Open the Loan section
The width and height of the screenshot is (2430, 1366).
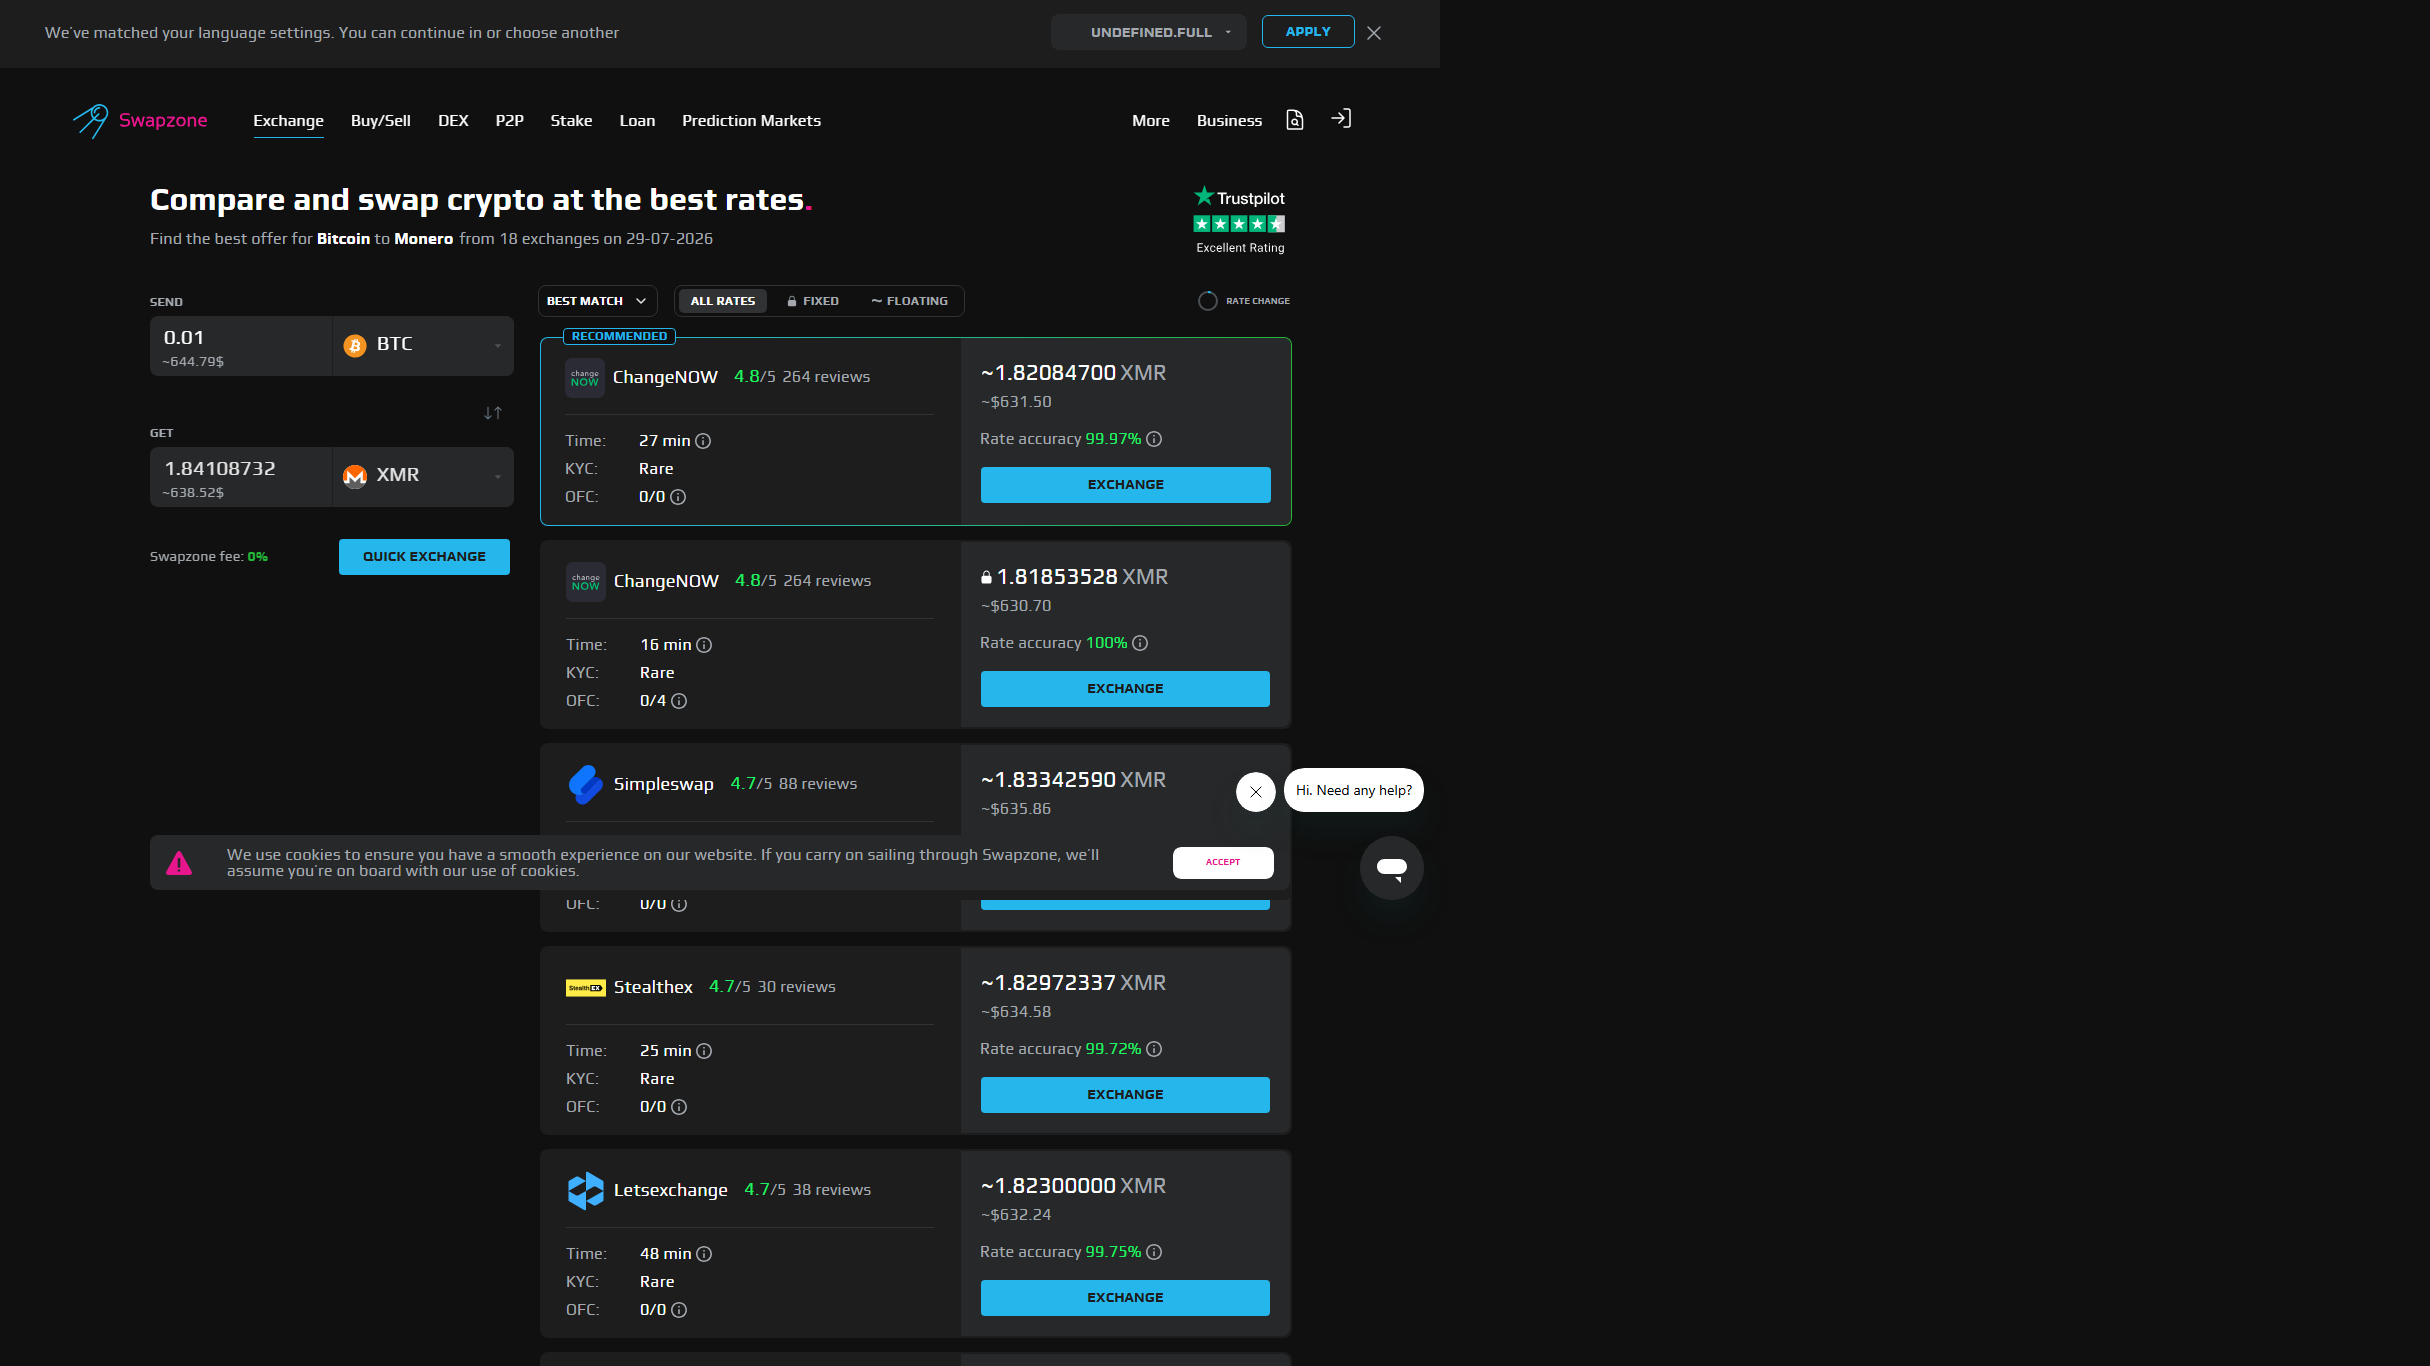click(x=637, y=121)
